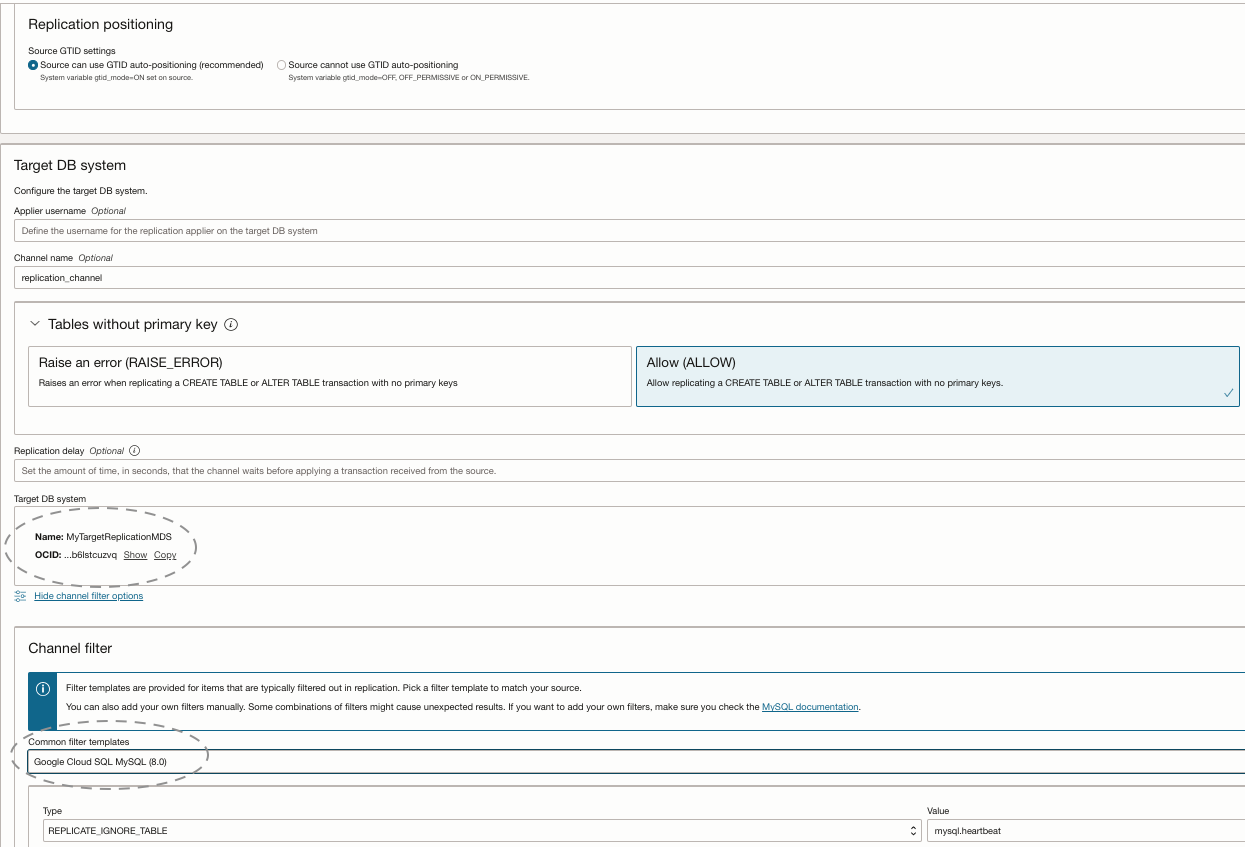Click the Value field containing mysql.heartbeat
Image resolution: width=1245 pixels, height=847 pixels.
click(1086, 831)
